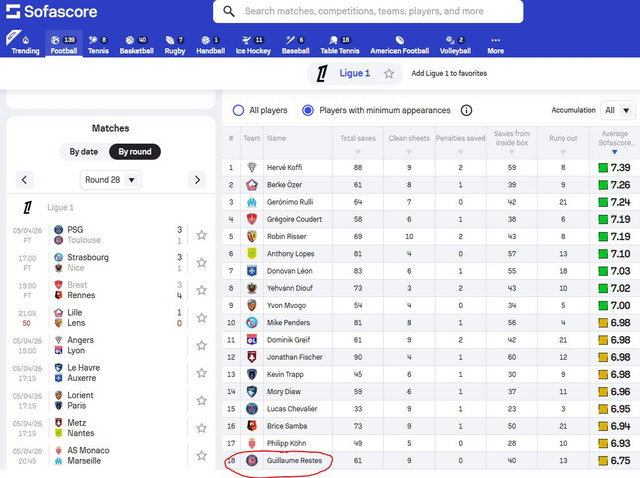Viewport: 640px width, 478px height.
Task: Favorite the Strasbourg vs Nice match
Action: tap(201, 263)
